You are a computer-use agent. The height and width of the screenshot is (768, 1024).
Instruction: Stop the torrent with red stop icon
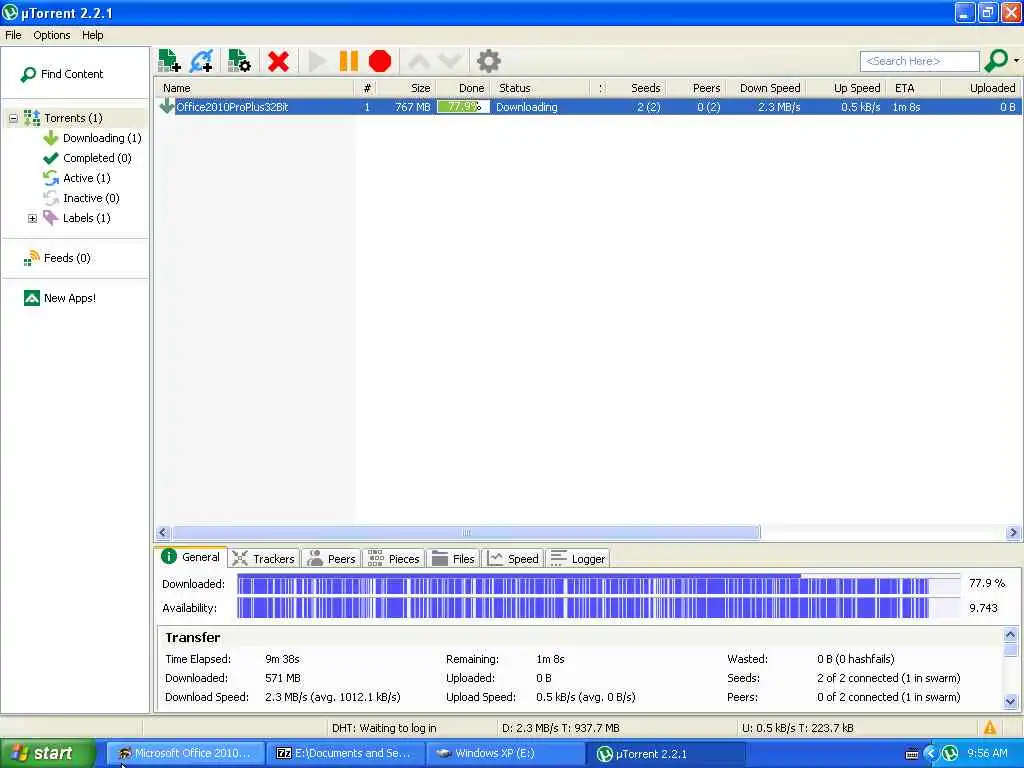[x=380, y=61]
